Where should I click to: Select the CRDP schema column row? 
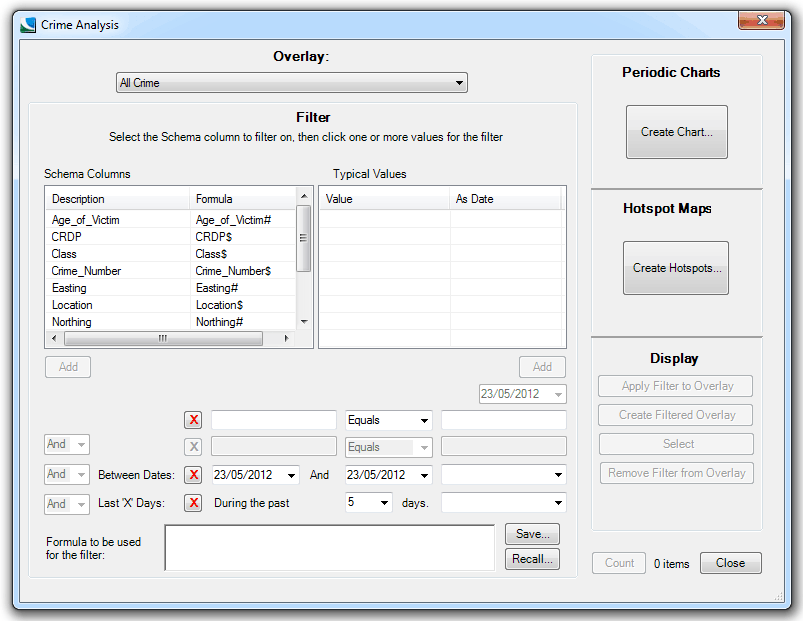point(171,237)
